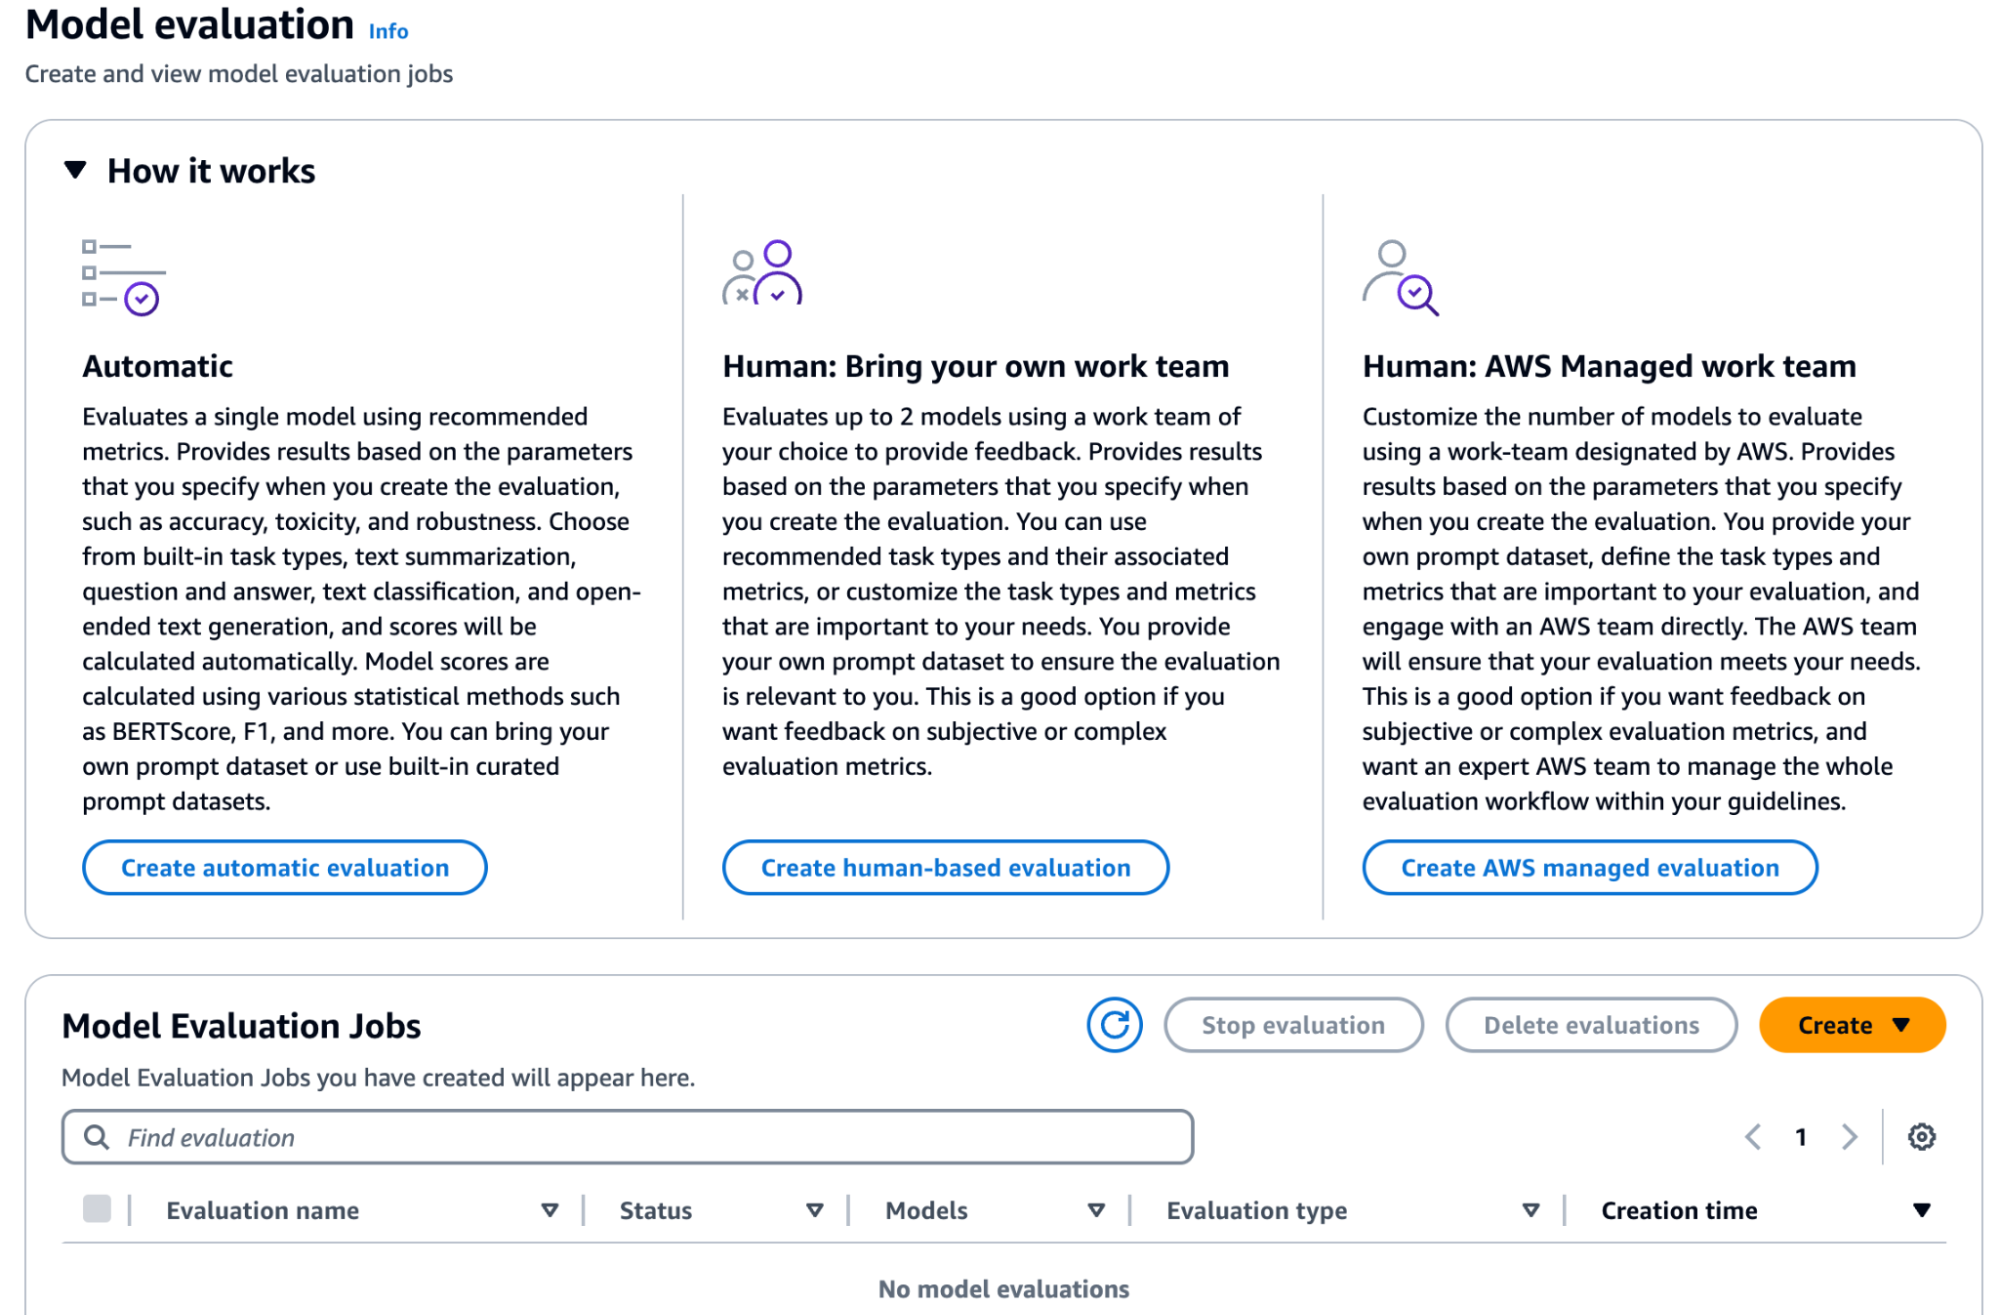
Task: Click Create human-based evaluation button
Action: coord(945,867)
